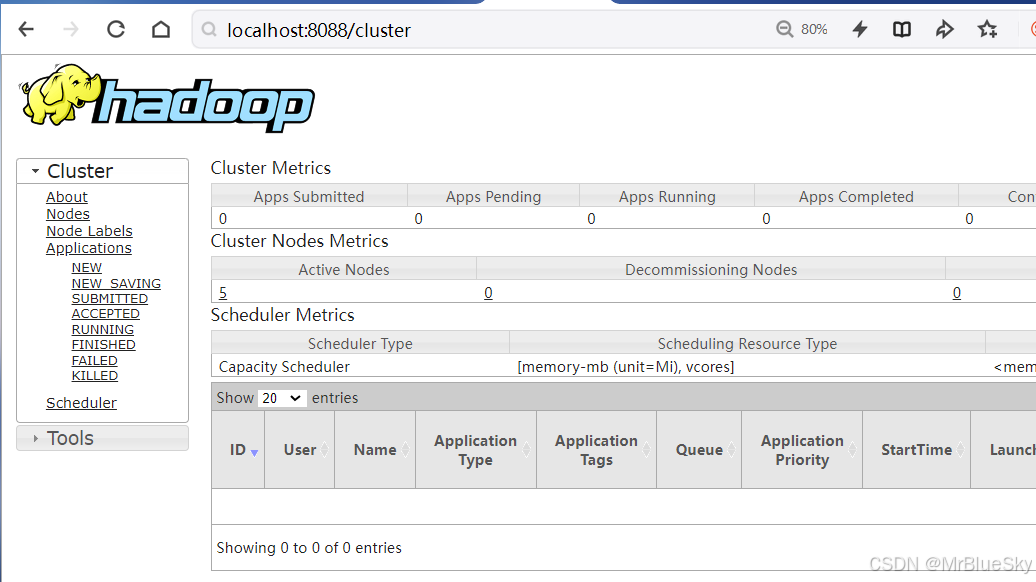Click the search icon in the address bar
This screenshot has height=582, width=1036.
coord(209,30)
